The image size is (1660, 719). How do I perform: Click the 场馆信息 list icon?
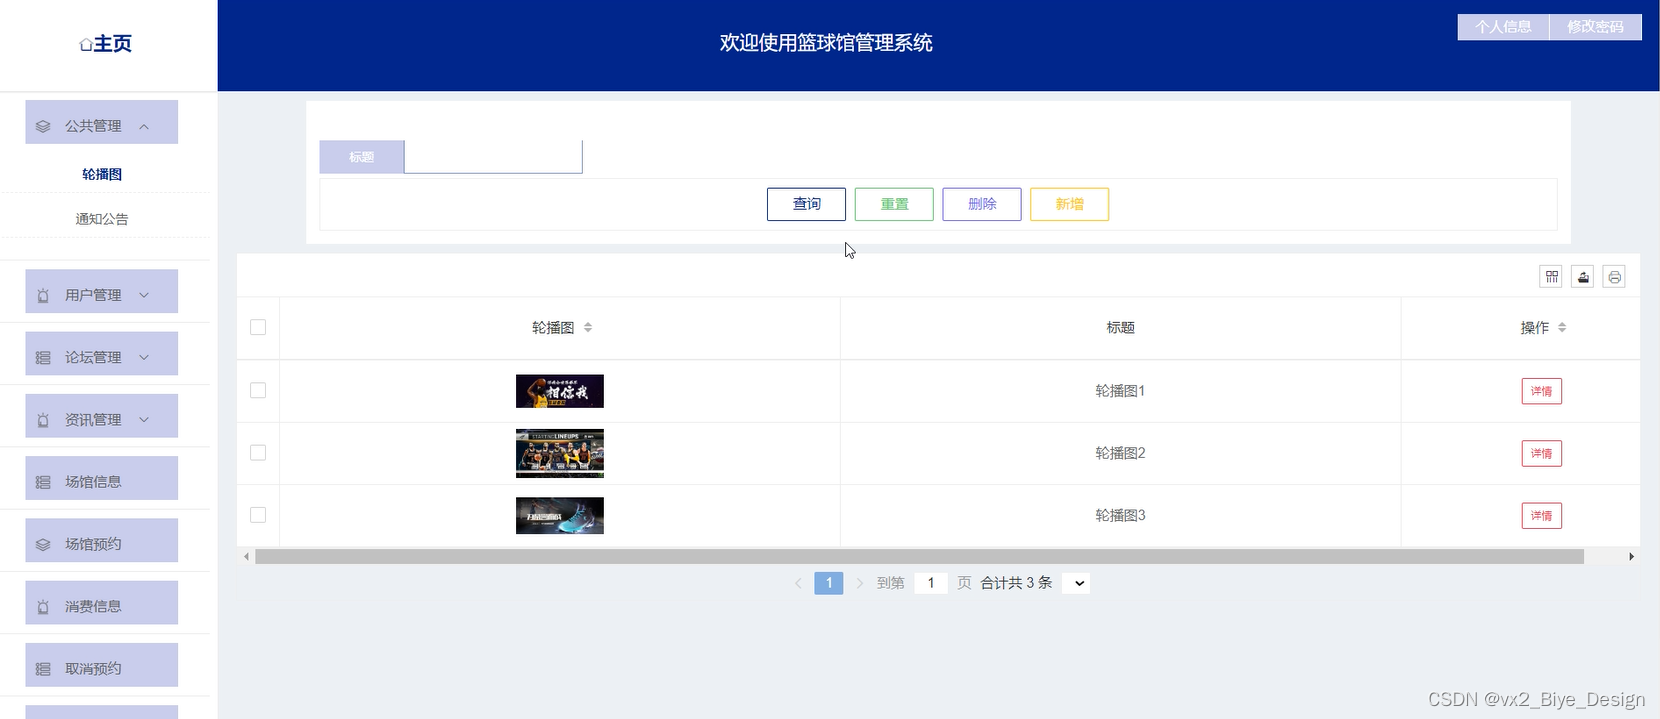coord(43,482)
